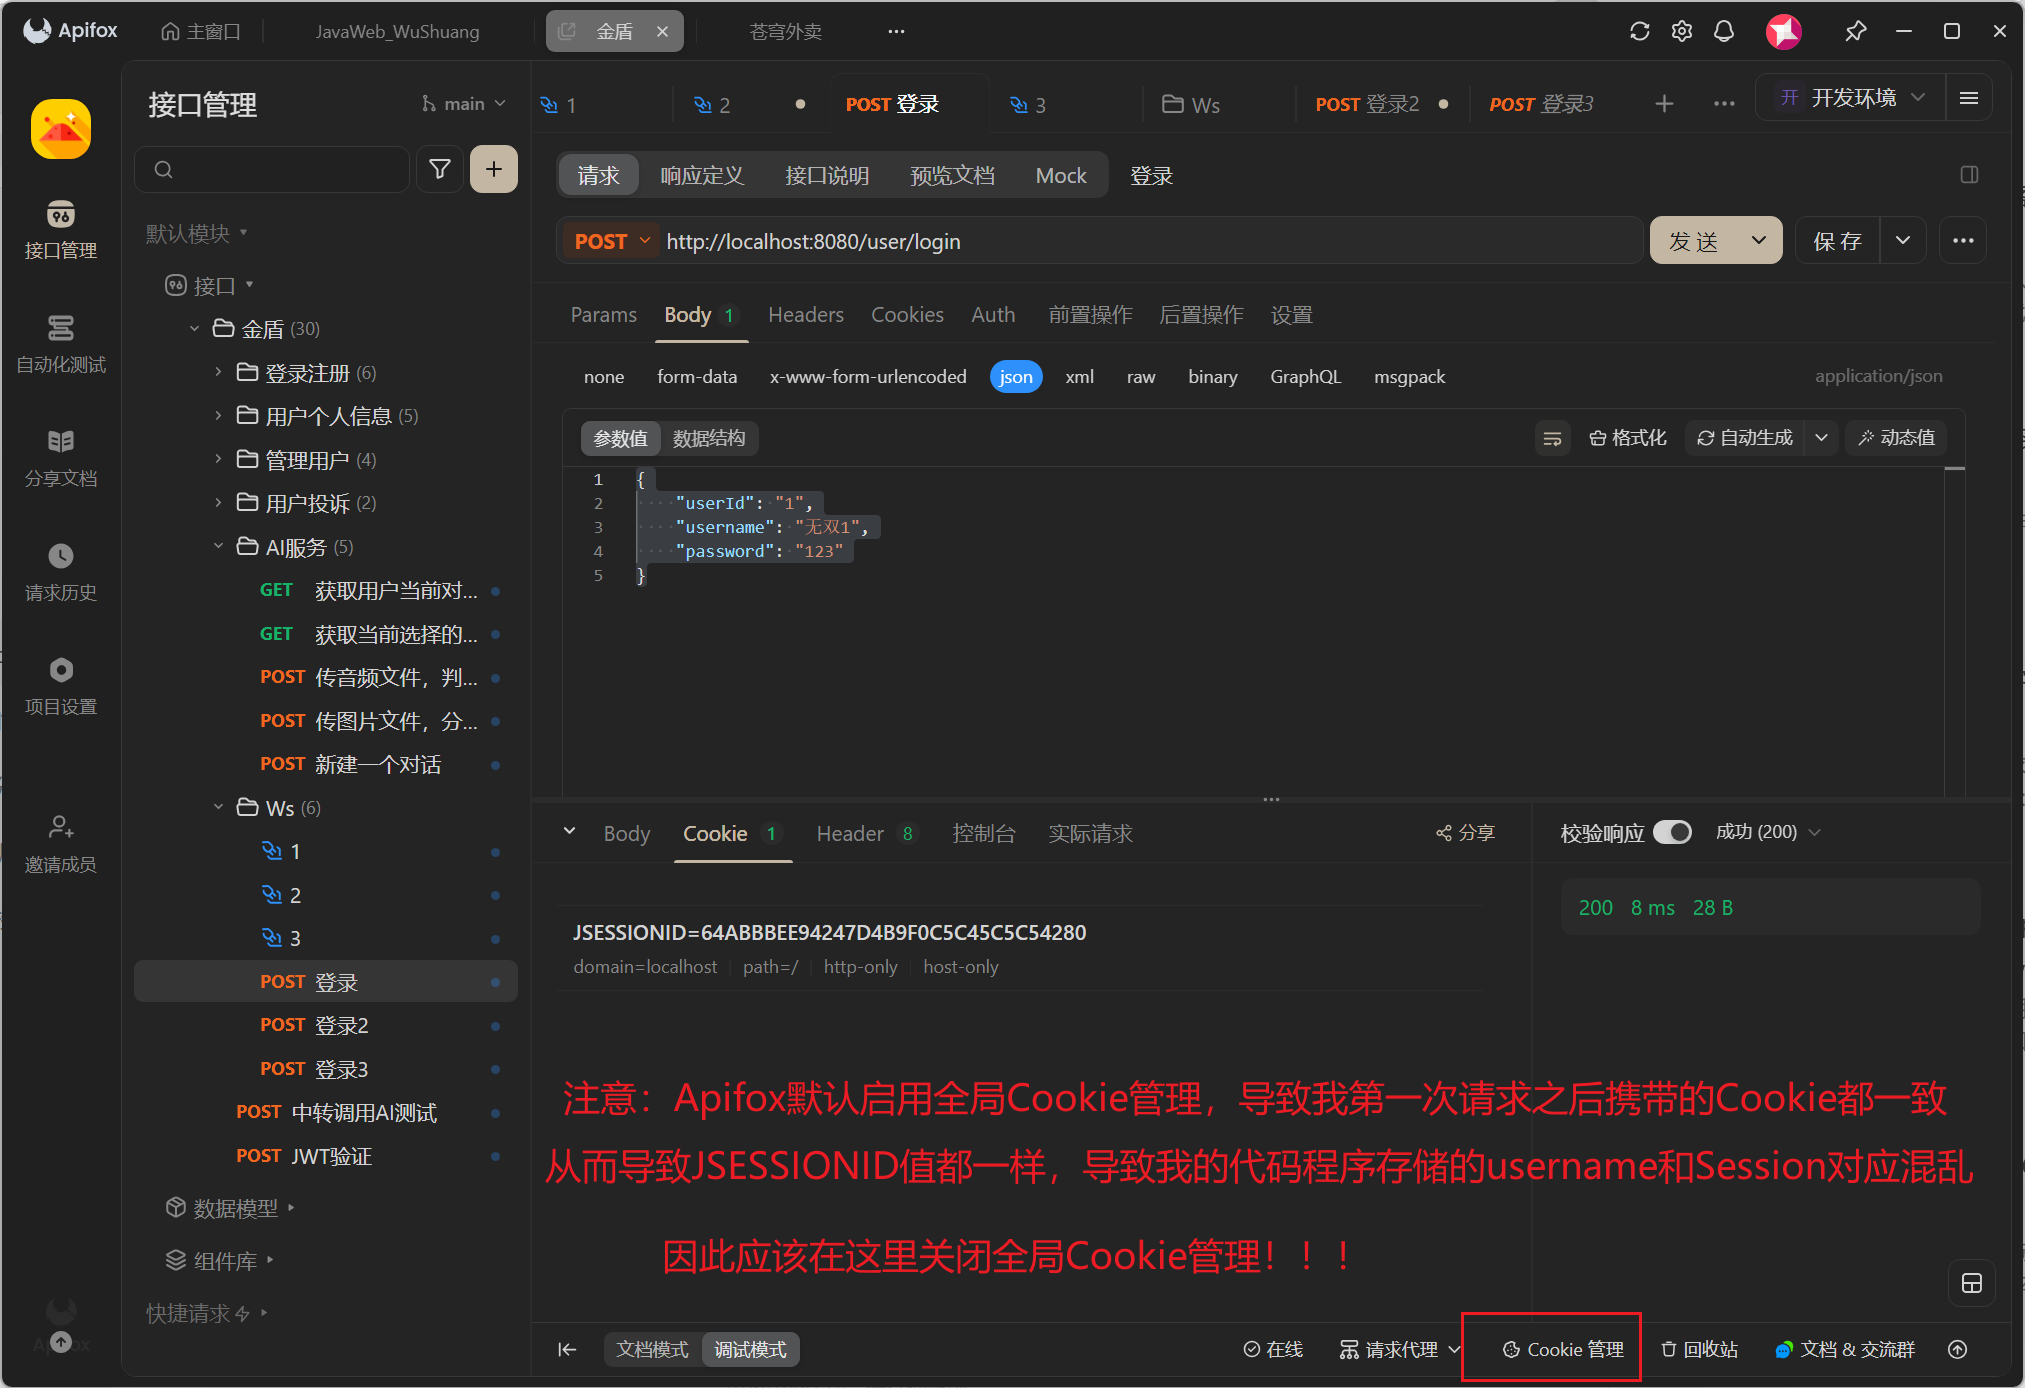Viewport: 2025px width, 1388px height.
Task: Click the 格式化 button
Action: [1627, 438]
